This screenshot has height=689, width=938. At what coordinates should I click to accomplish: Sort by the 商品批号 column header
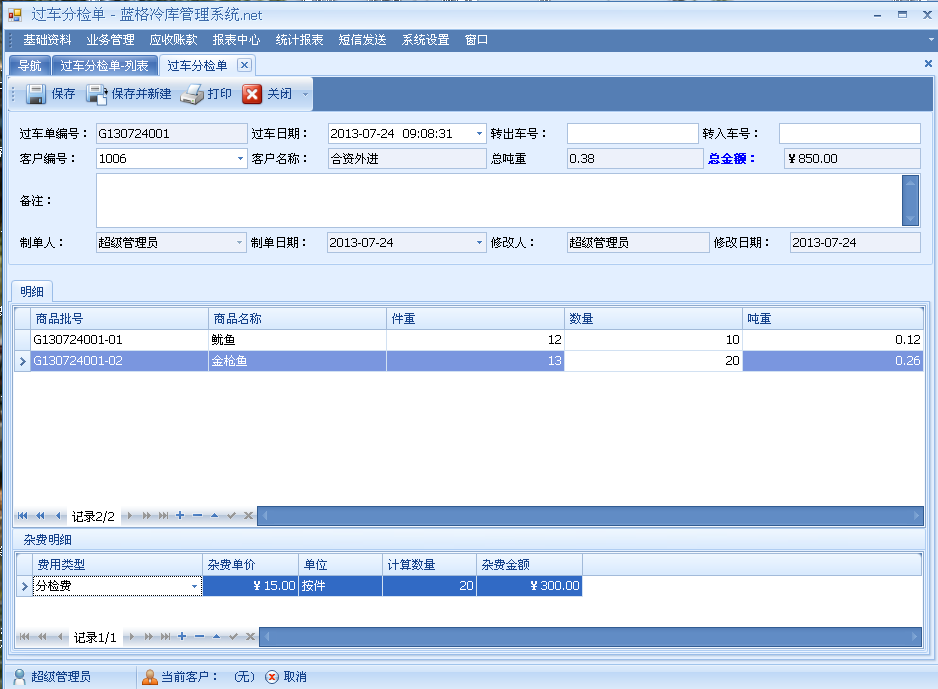pos(120,319)
